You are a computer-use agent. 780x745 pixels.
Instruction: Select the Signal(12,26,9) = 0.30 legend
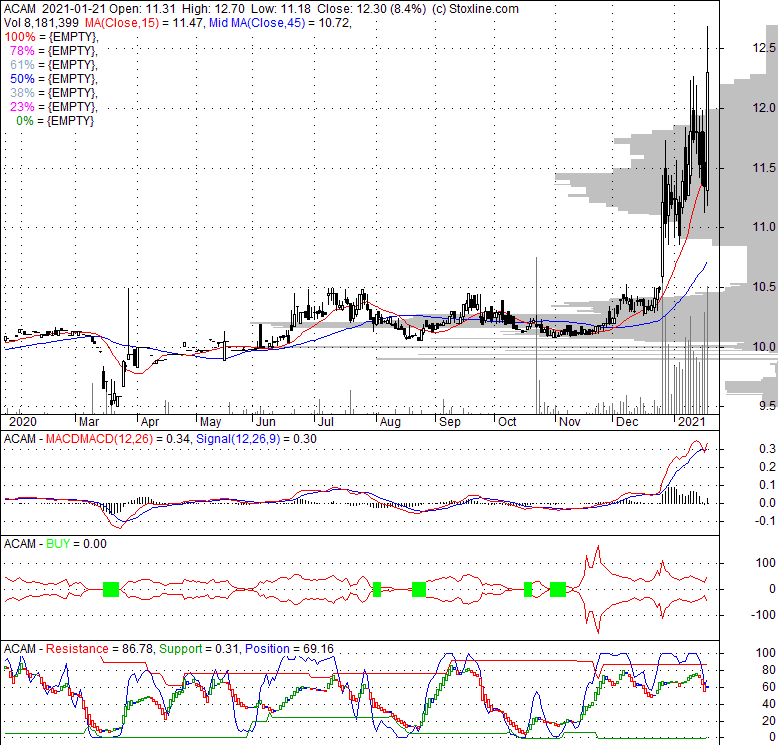[x=256, y=439]
